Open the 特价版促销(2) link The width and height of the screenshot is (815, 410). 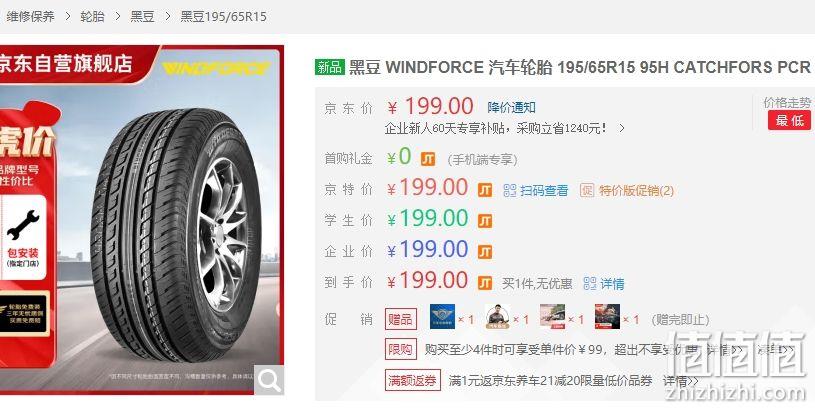(x=636, y=190)
